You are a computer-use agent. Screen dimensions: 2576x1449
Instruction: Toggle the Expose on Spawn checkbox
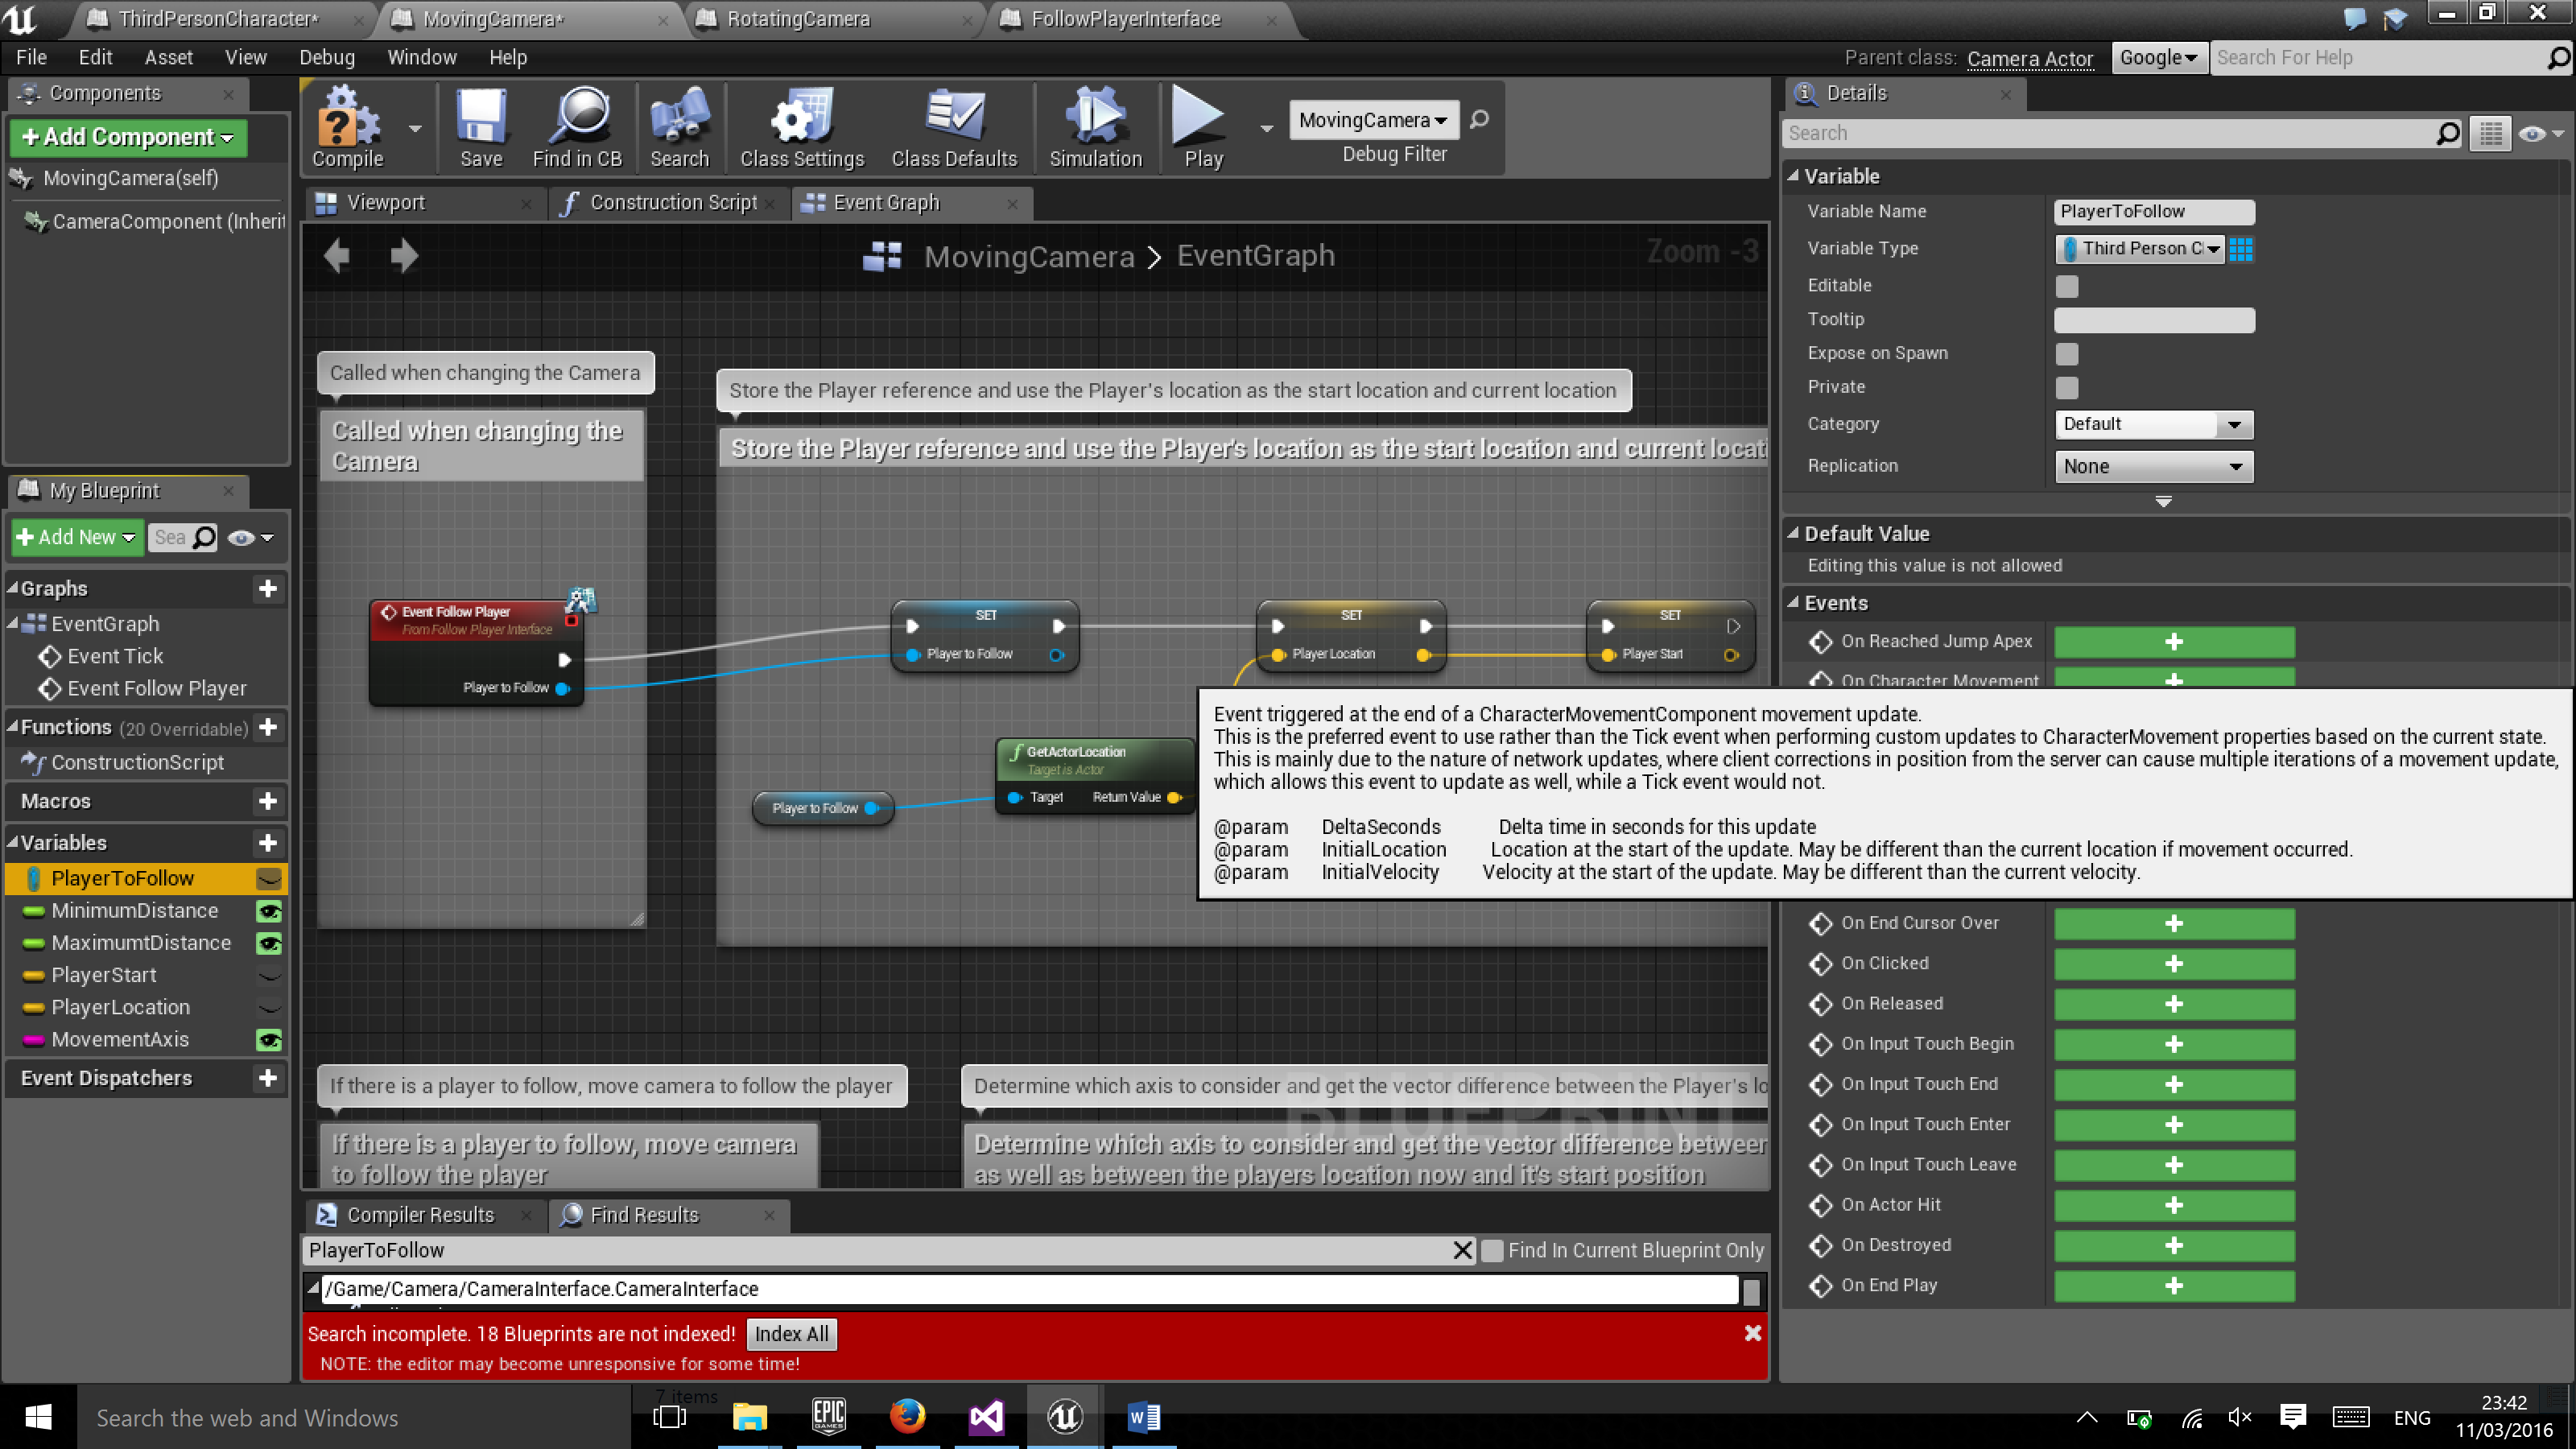2067,354
